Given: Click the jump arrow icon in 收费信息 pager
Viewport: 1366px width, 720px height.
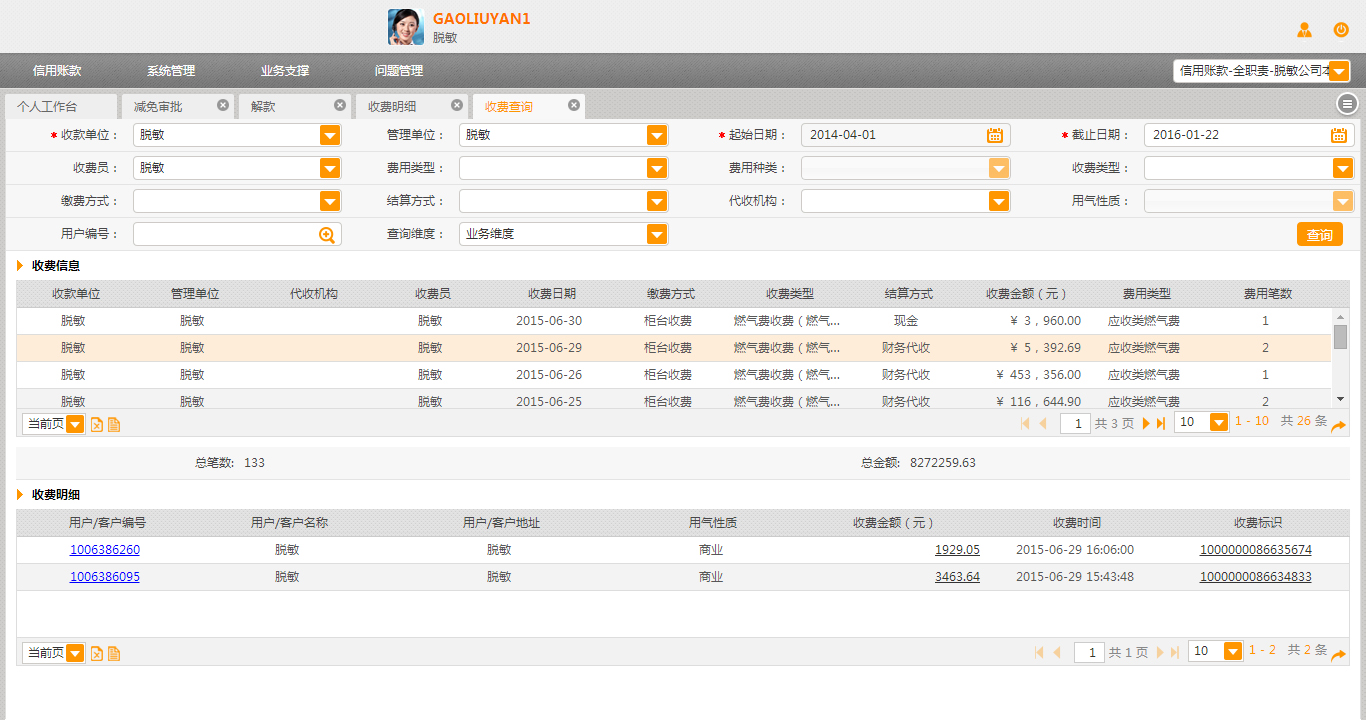Looking at the screenshot, I should pos(1338,425).
